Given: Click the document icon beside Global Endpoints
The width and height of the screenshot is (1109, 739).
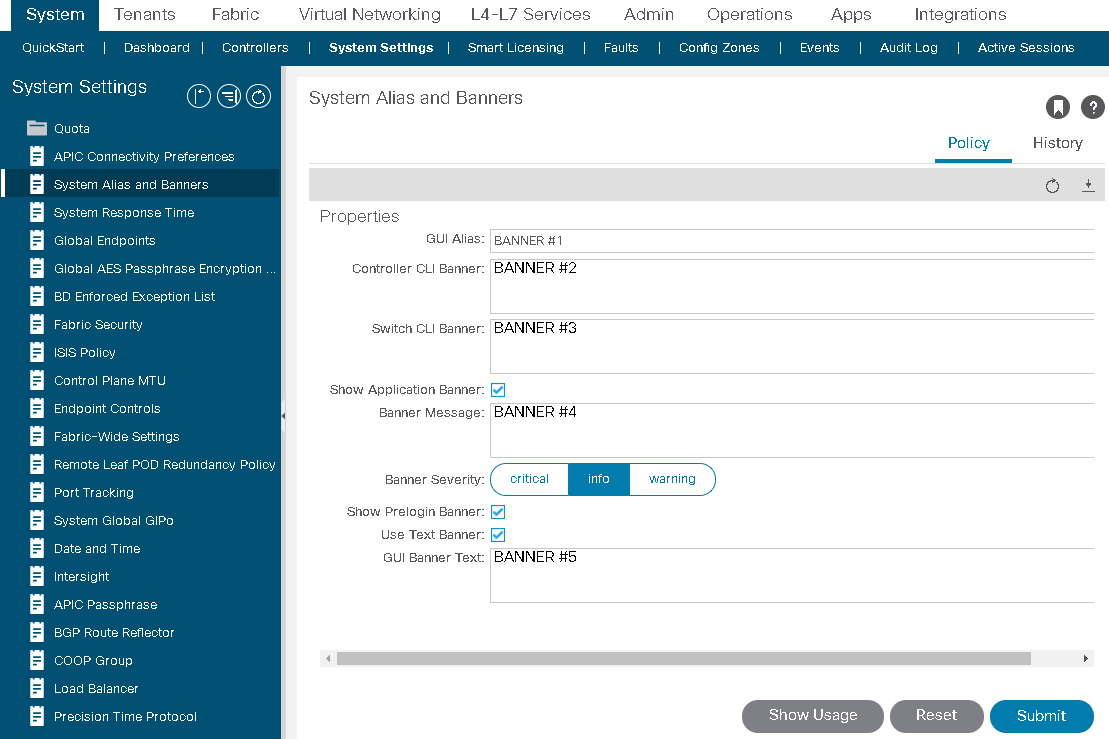Looking at the screenshot, I should click(37, 240).
